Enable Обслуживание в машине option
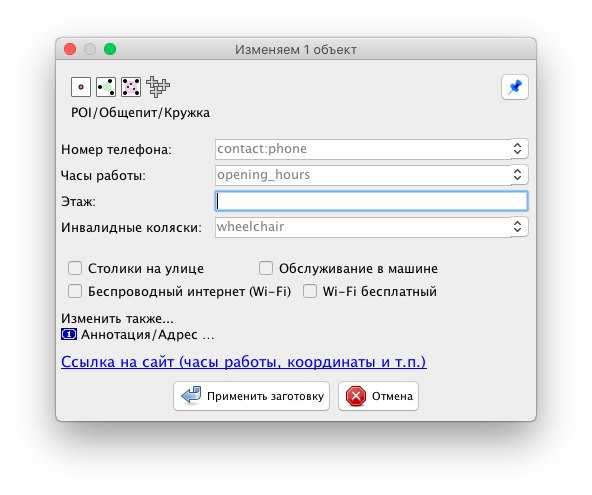 tap(266, 268)
